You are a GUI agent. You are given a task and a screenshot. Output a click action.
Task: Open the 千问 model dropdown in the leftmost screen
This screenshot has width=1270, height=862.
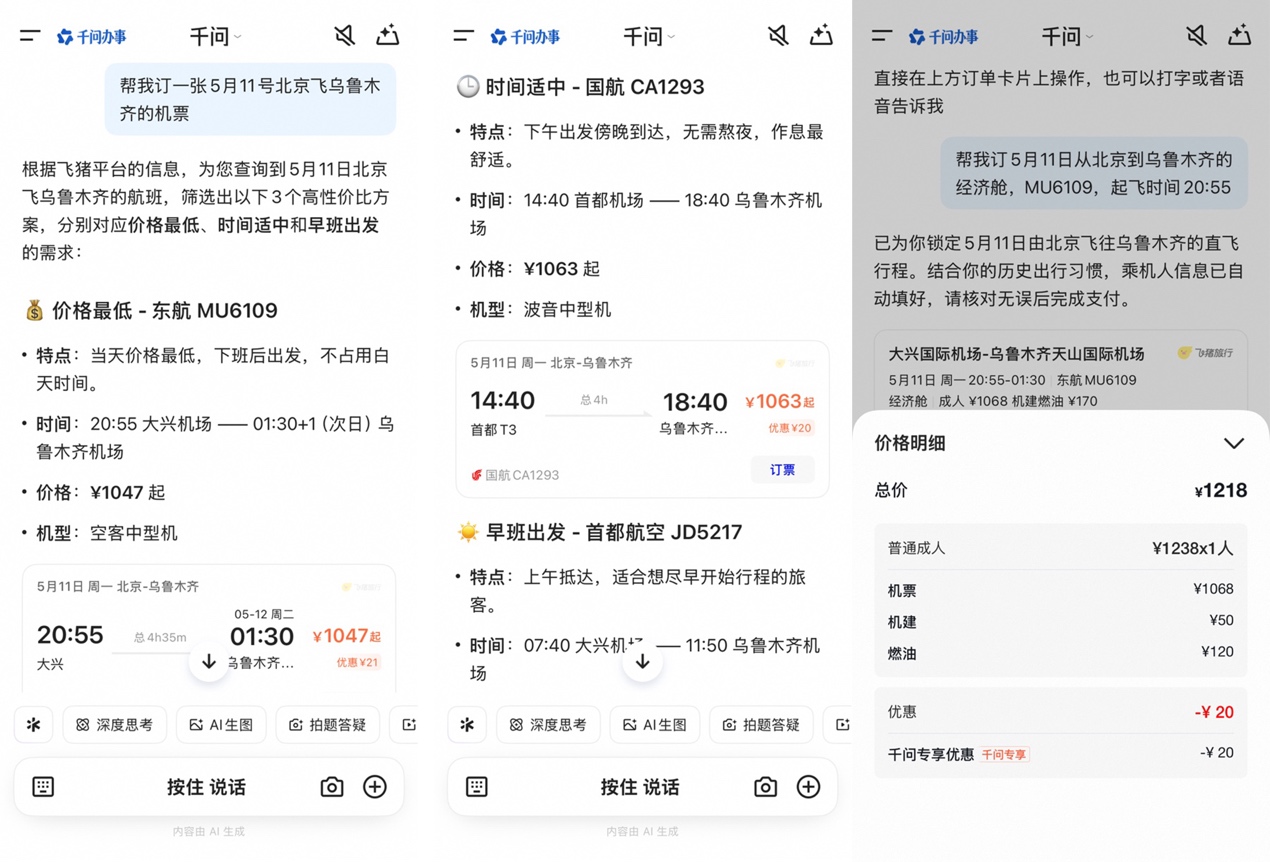(215, 37)
